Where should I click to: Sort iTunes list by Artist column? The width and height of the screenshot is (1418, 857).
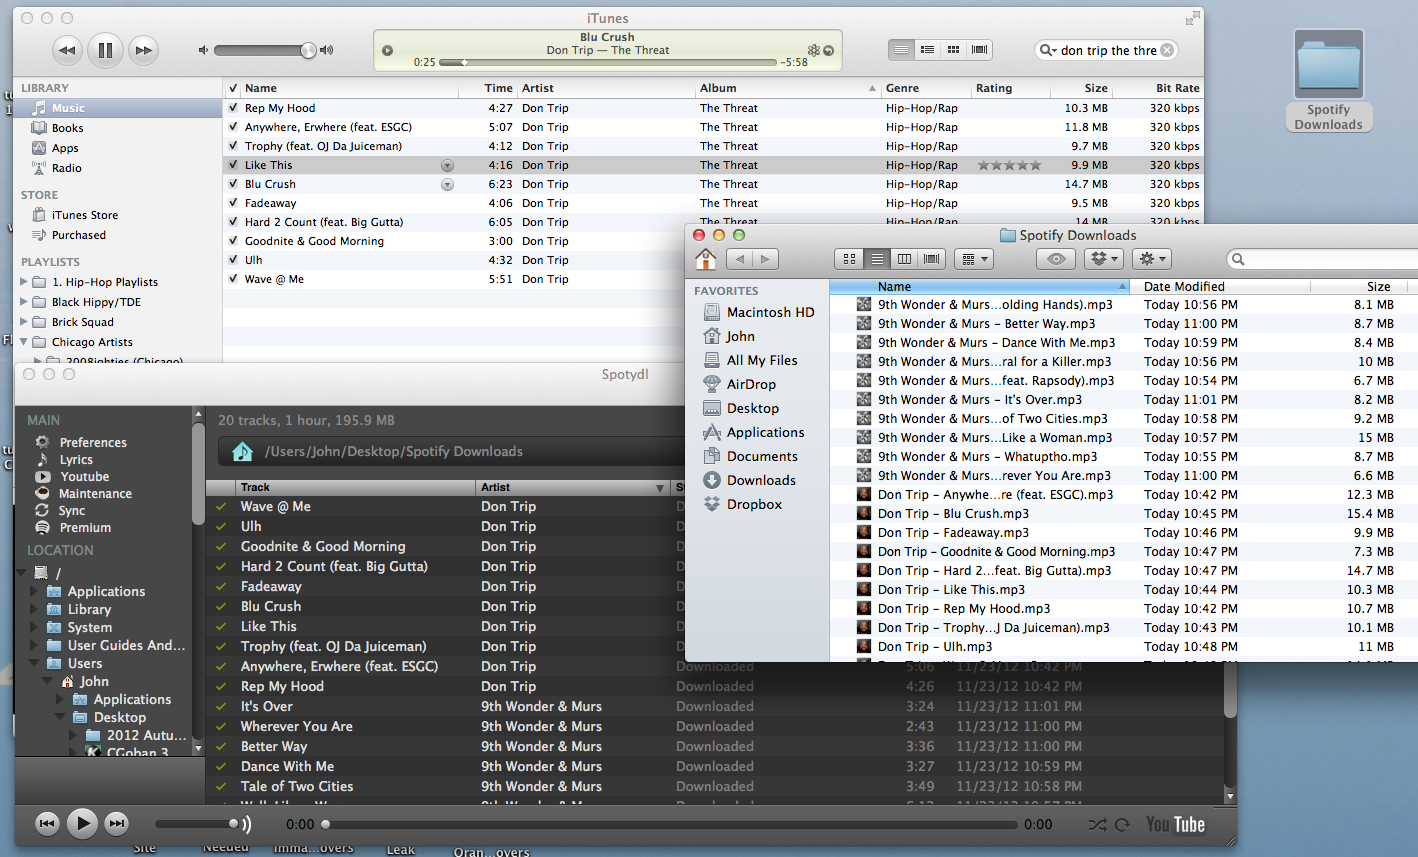[606, 88]
